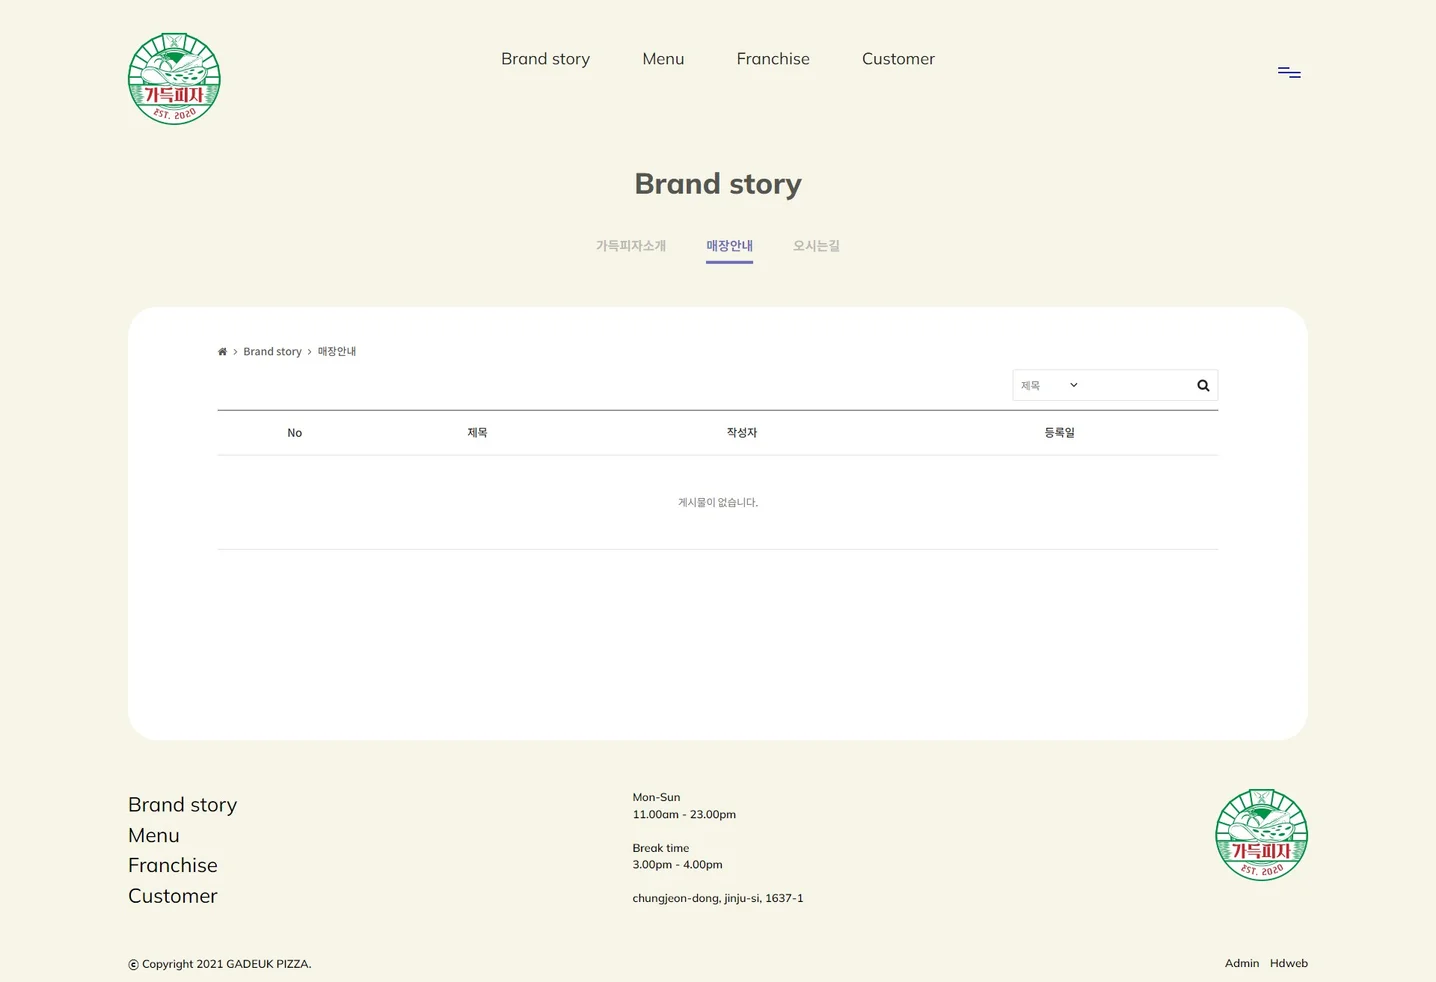The image size is (1436, 982).
Task: Open Brand story in the top navigation
Action: click(545, 59)
